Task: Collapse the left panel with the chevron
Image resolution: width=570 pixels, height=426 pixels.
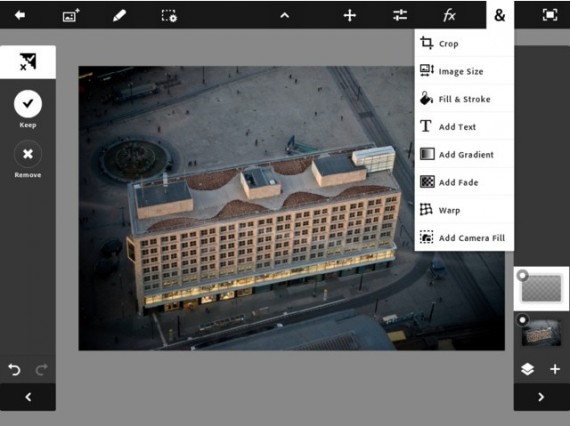Action: point(28,397)
